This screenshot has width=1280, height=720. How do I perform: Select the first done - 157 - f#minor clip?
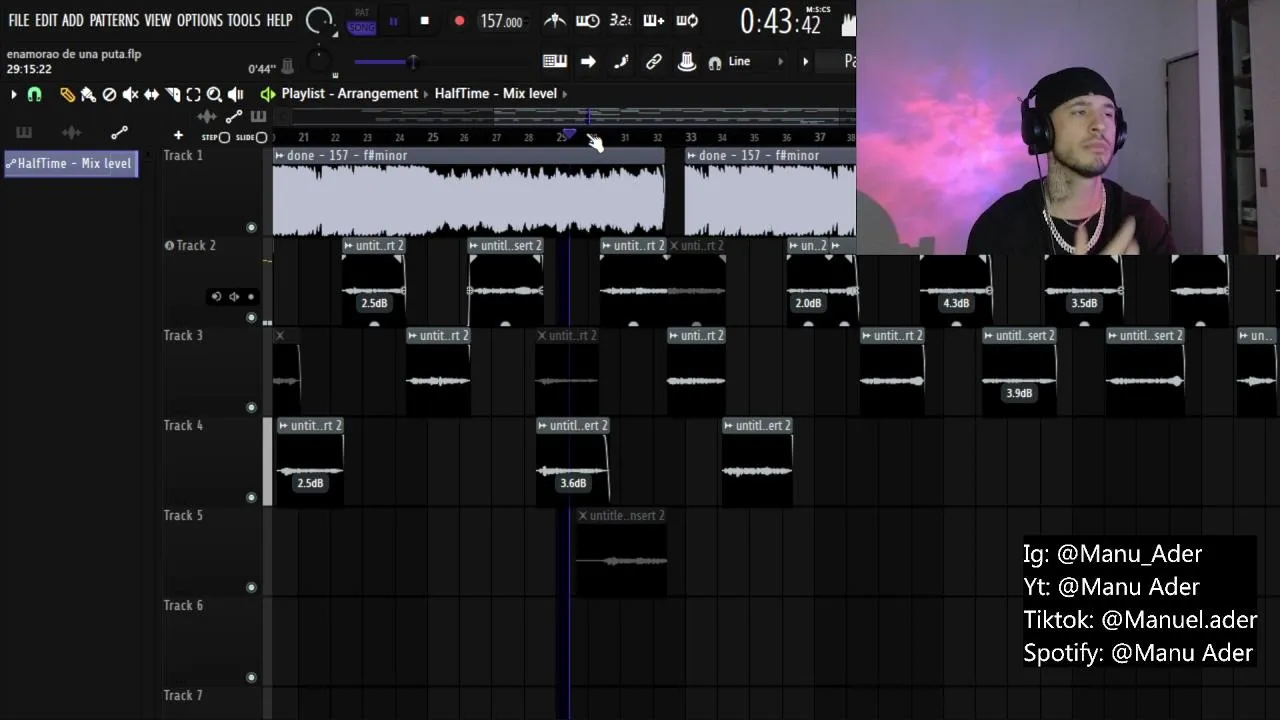[x=468, y=192]
